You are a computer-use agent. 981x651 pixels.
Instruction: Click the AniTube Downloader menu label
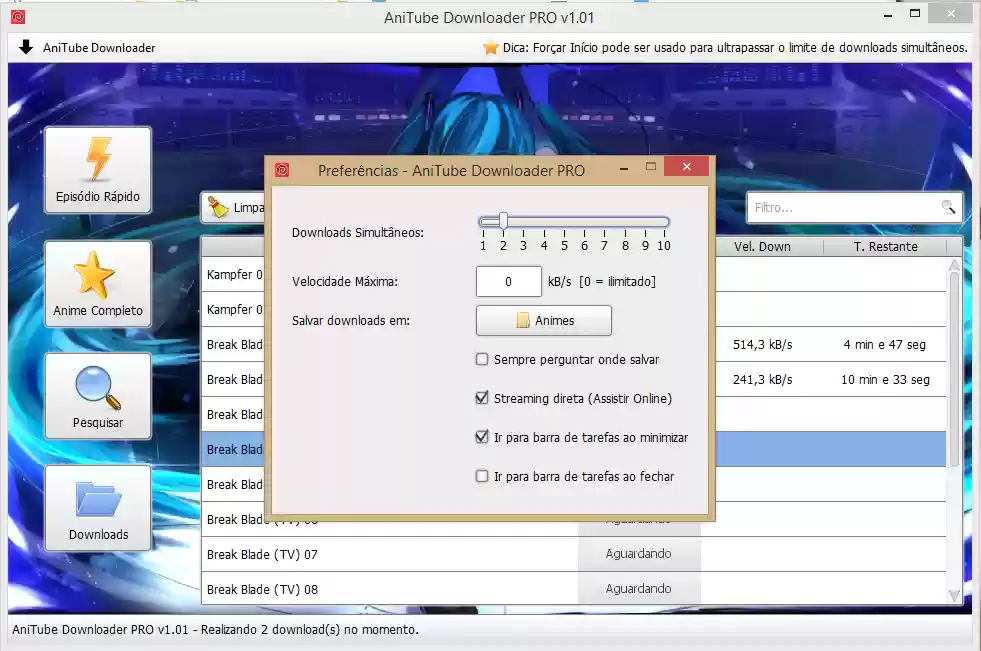(x=99, y=48)
